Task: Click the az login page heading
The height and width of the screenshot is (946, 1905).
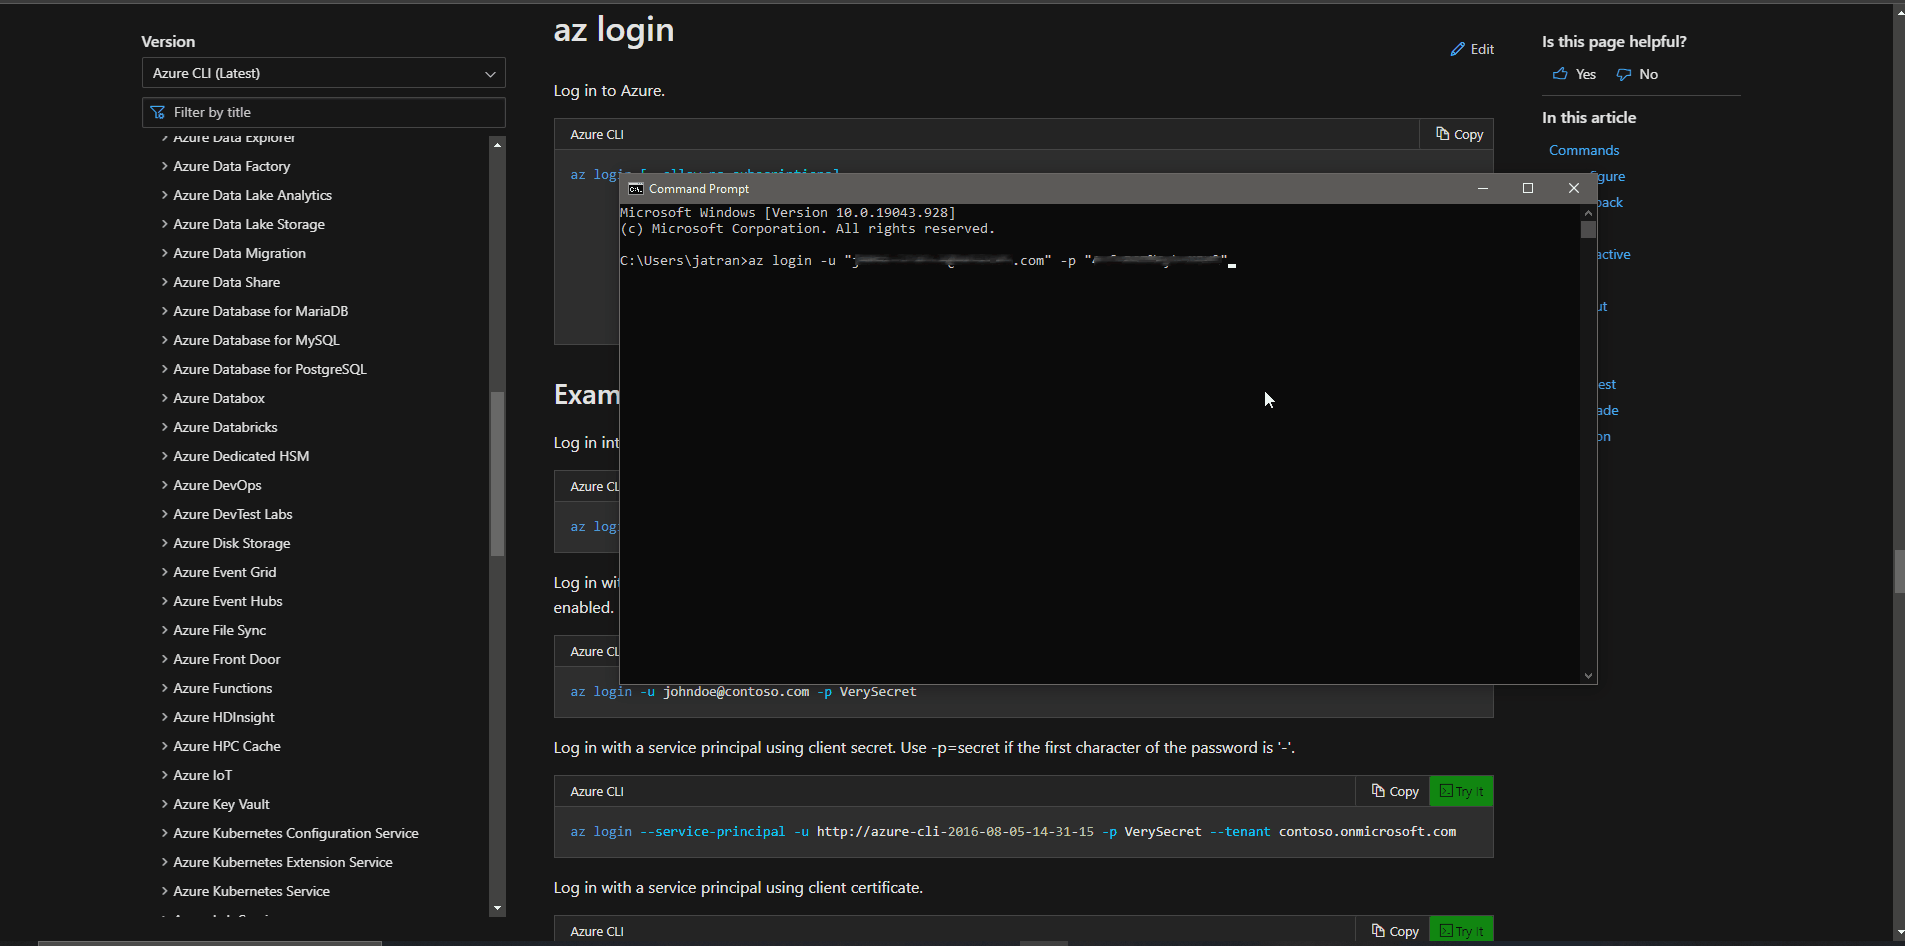Action: 614,30
